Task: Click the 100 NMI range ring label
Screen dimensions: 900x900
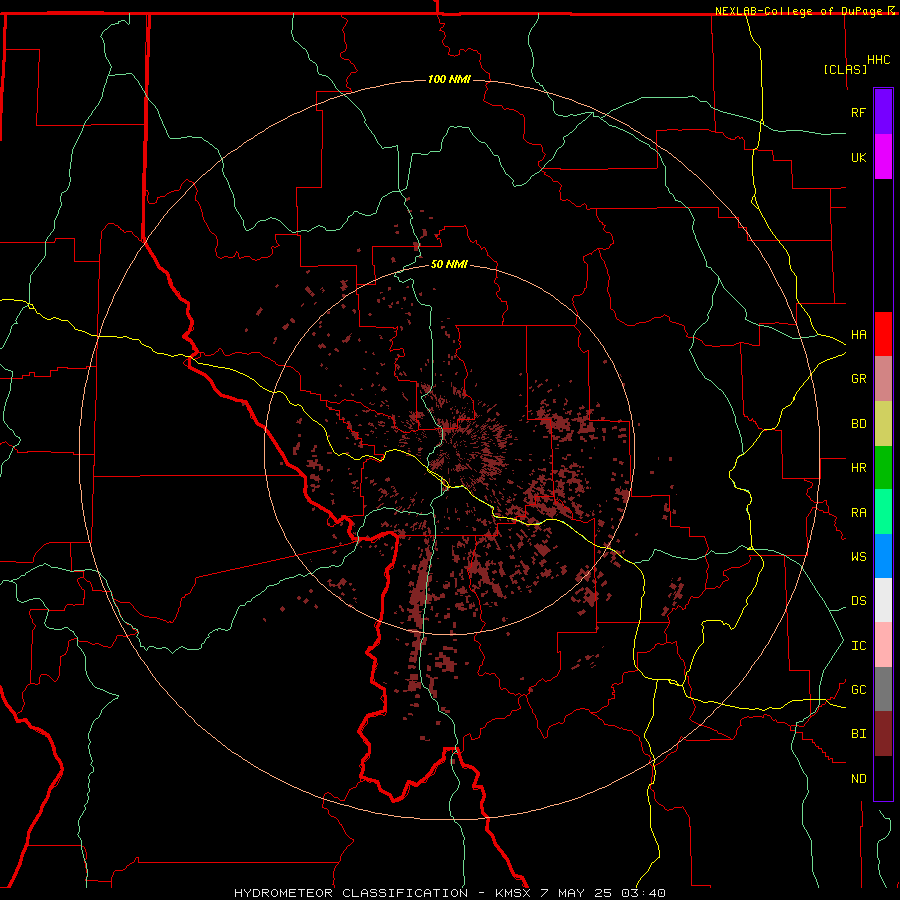Action: point(449,79)
